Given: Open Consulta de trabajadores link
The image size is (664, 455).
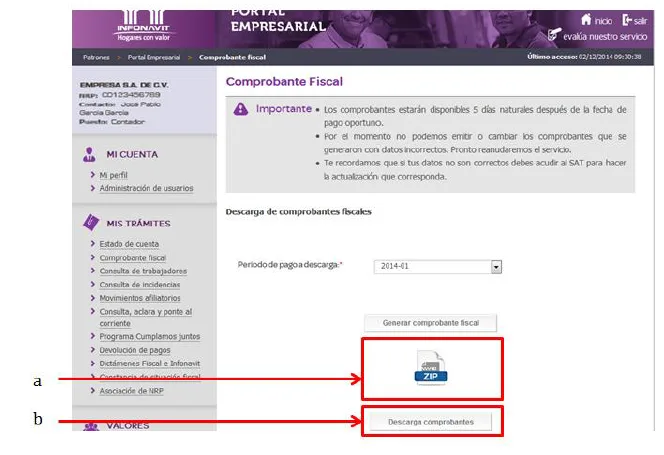Looking at the screenshot, I should (x=143, y=271).
